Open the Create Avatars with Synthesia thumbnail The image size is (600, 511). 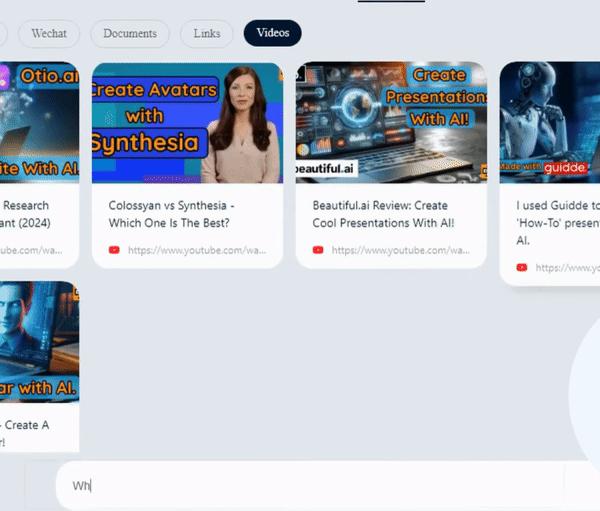pyautogui.click(x=188, y=122)
